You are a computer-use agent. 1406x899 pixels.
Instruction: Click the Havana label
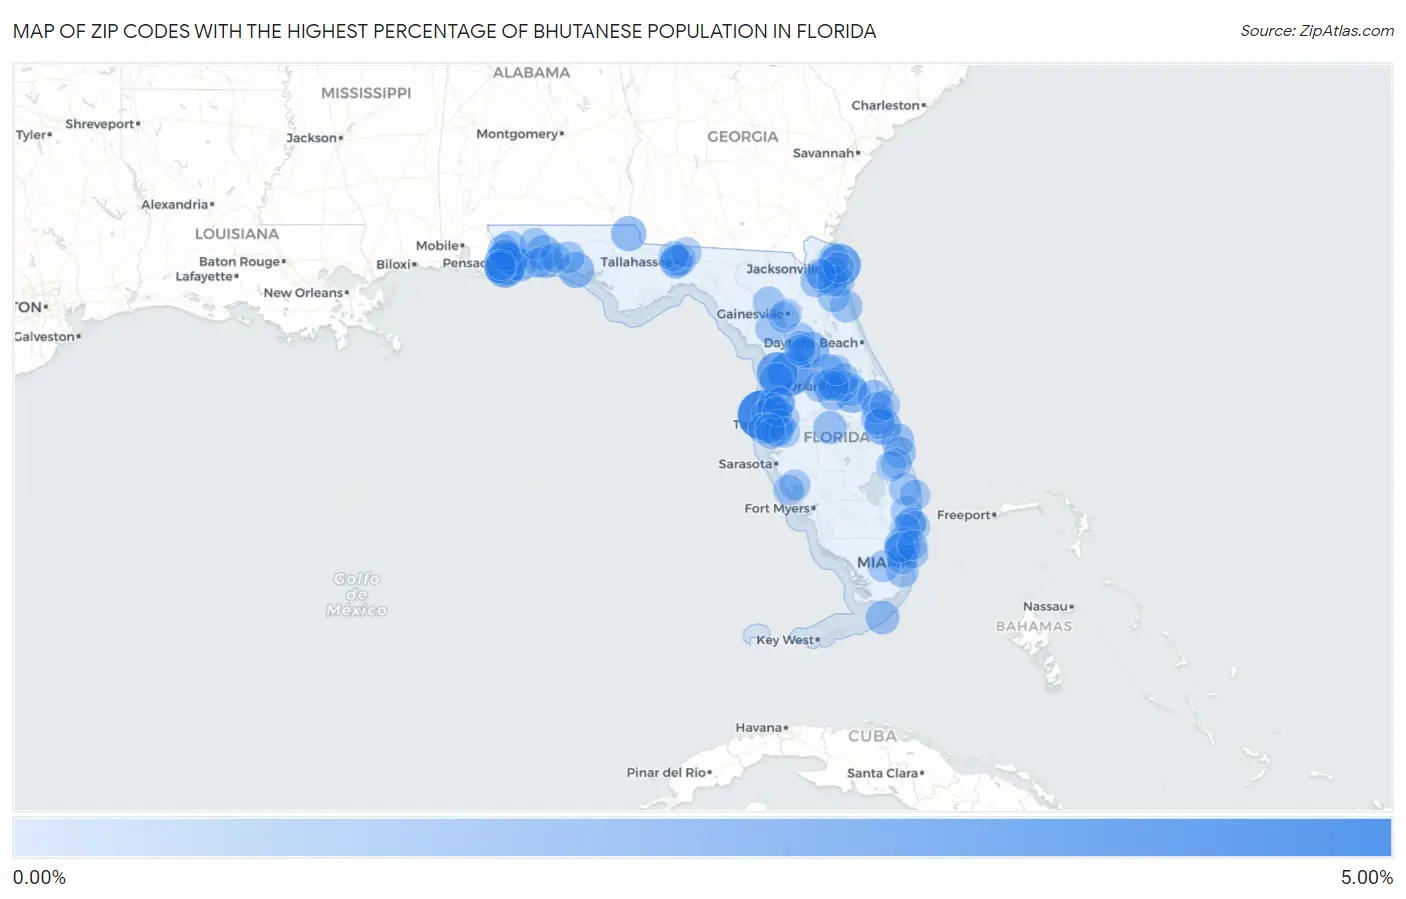point(761,728)
